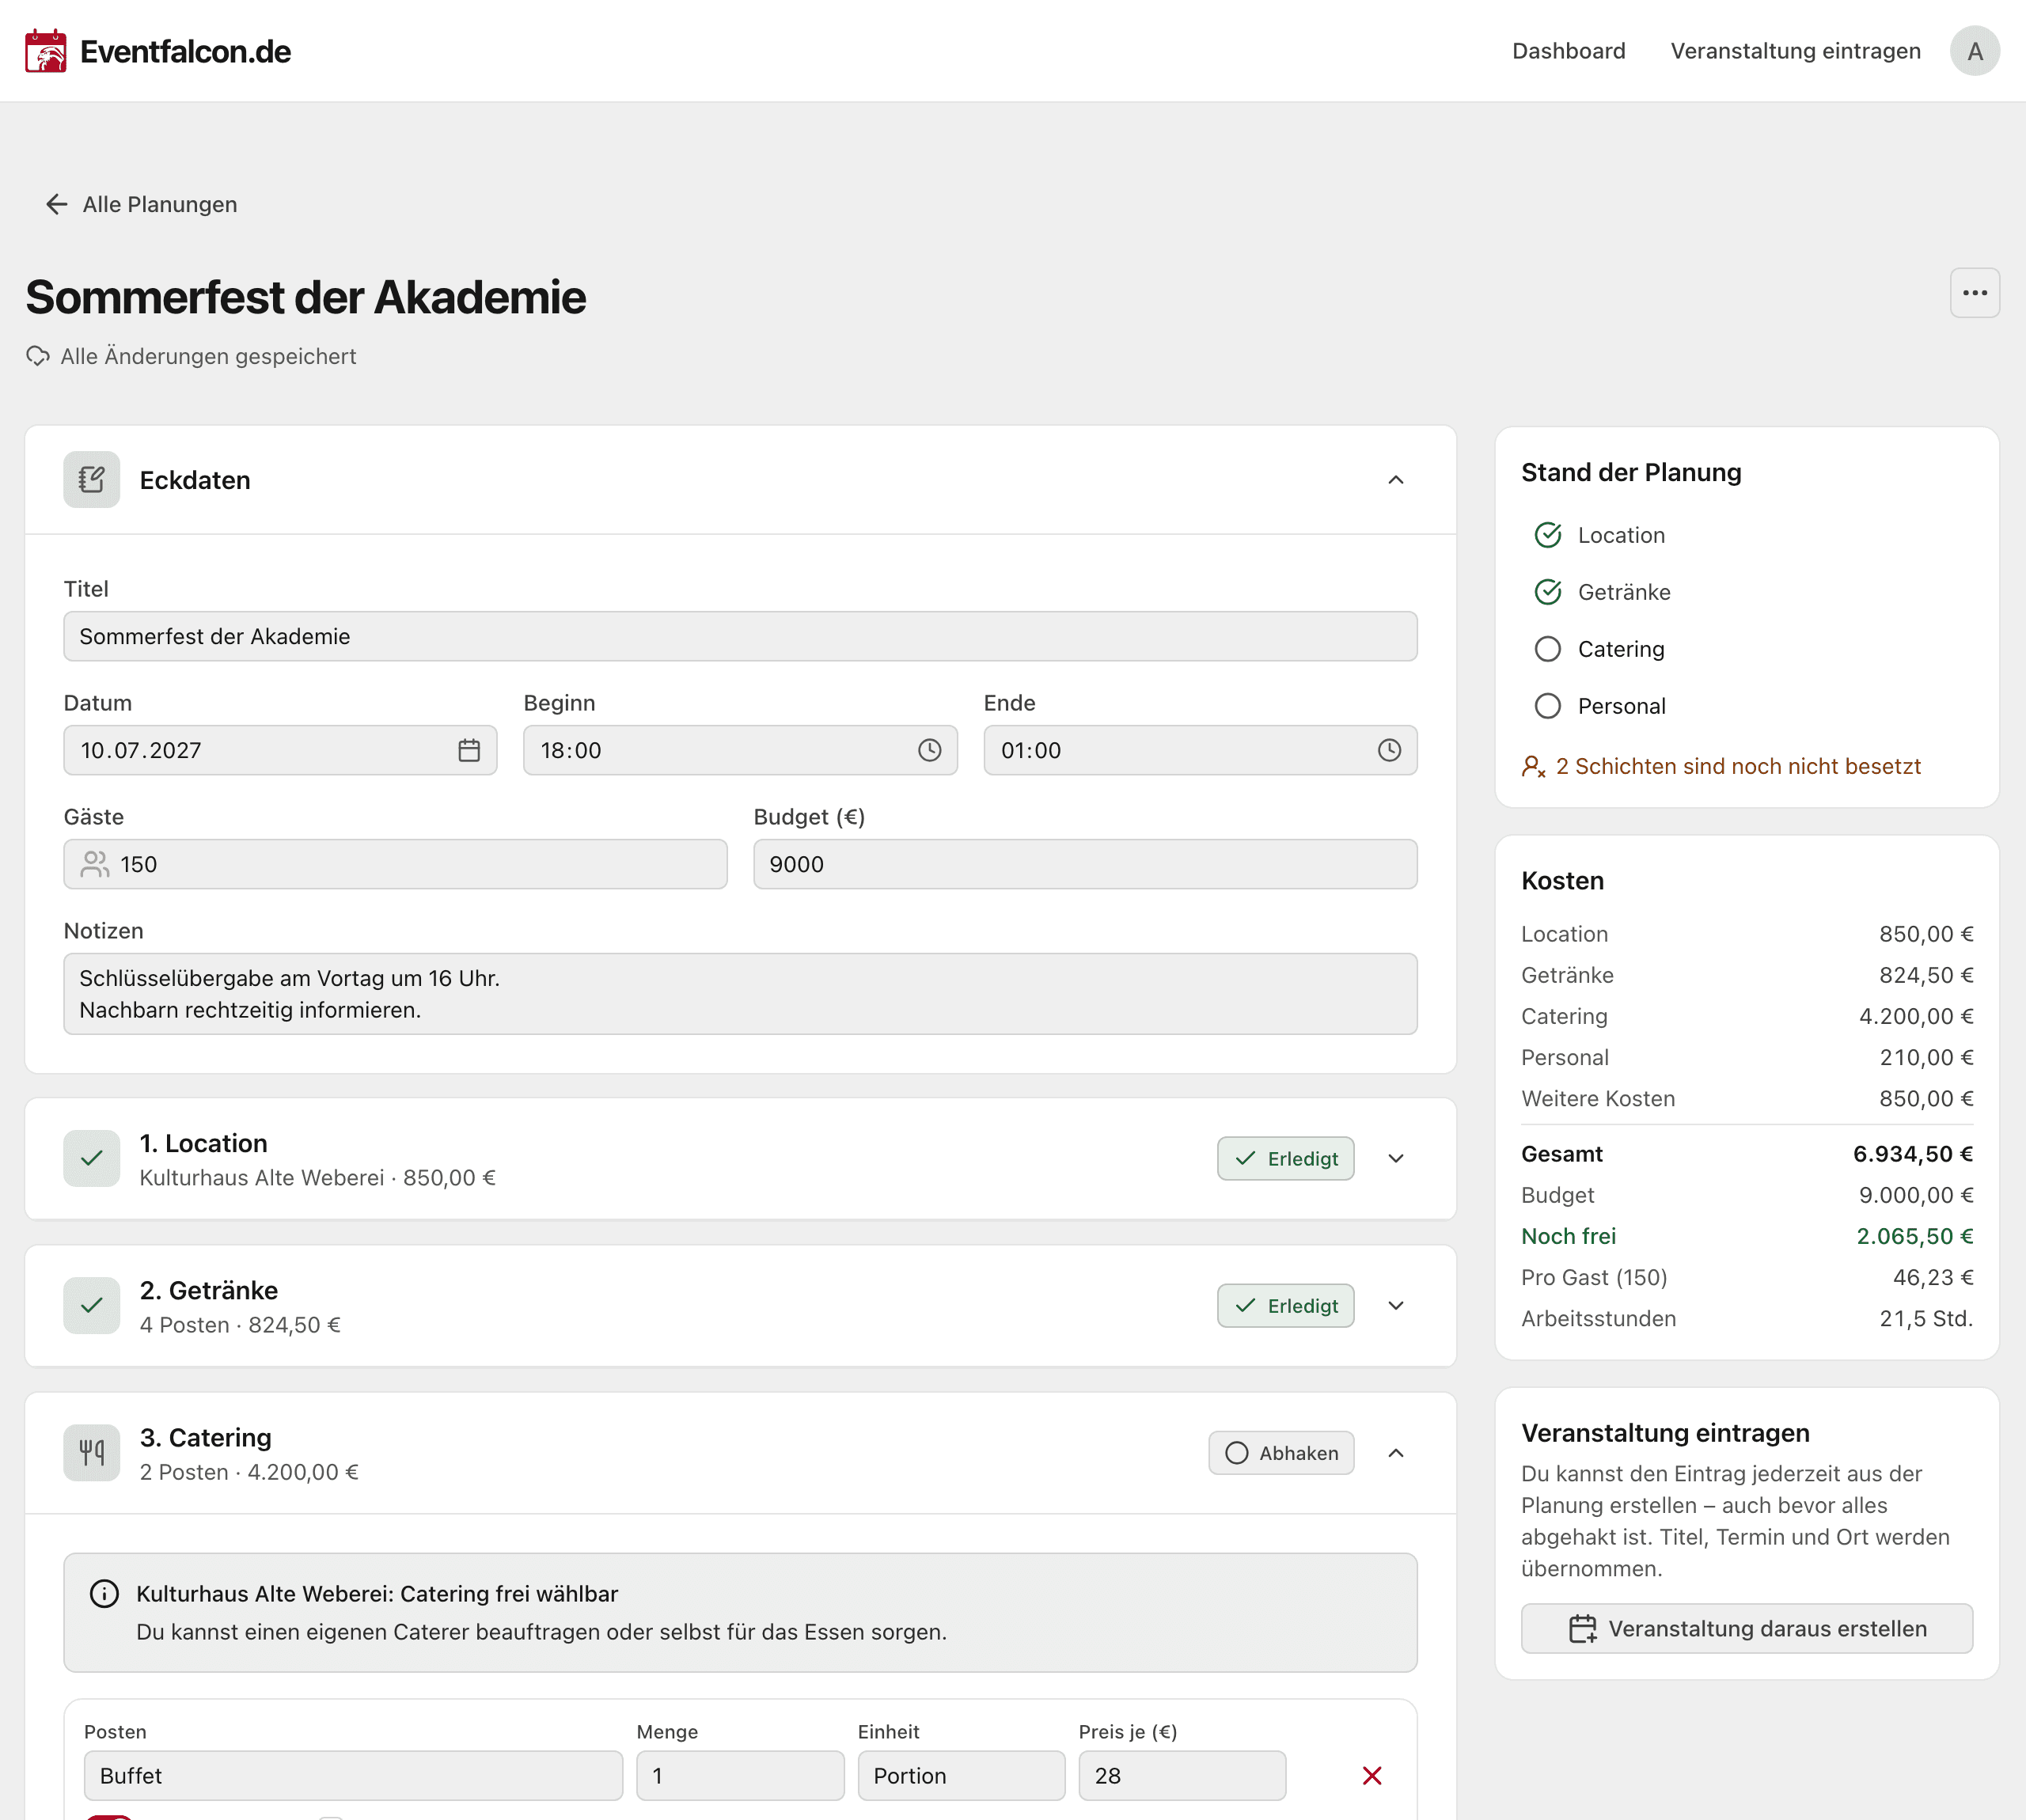Collapse the Eckdaten section
Viewport: 2026px width, 1820px height.
coord(1396,480)
